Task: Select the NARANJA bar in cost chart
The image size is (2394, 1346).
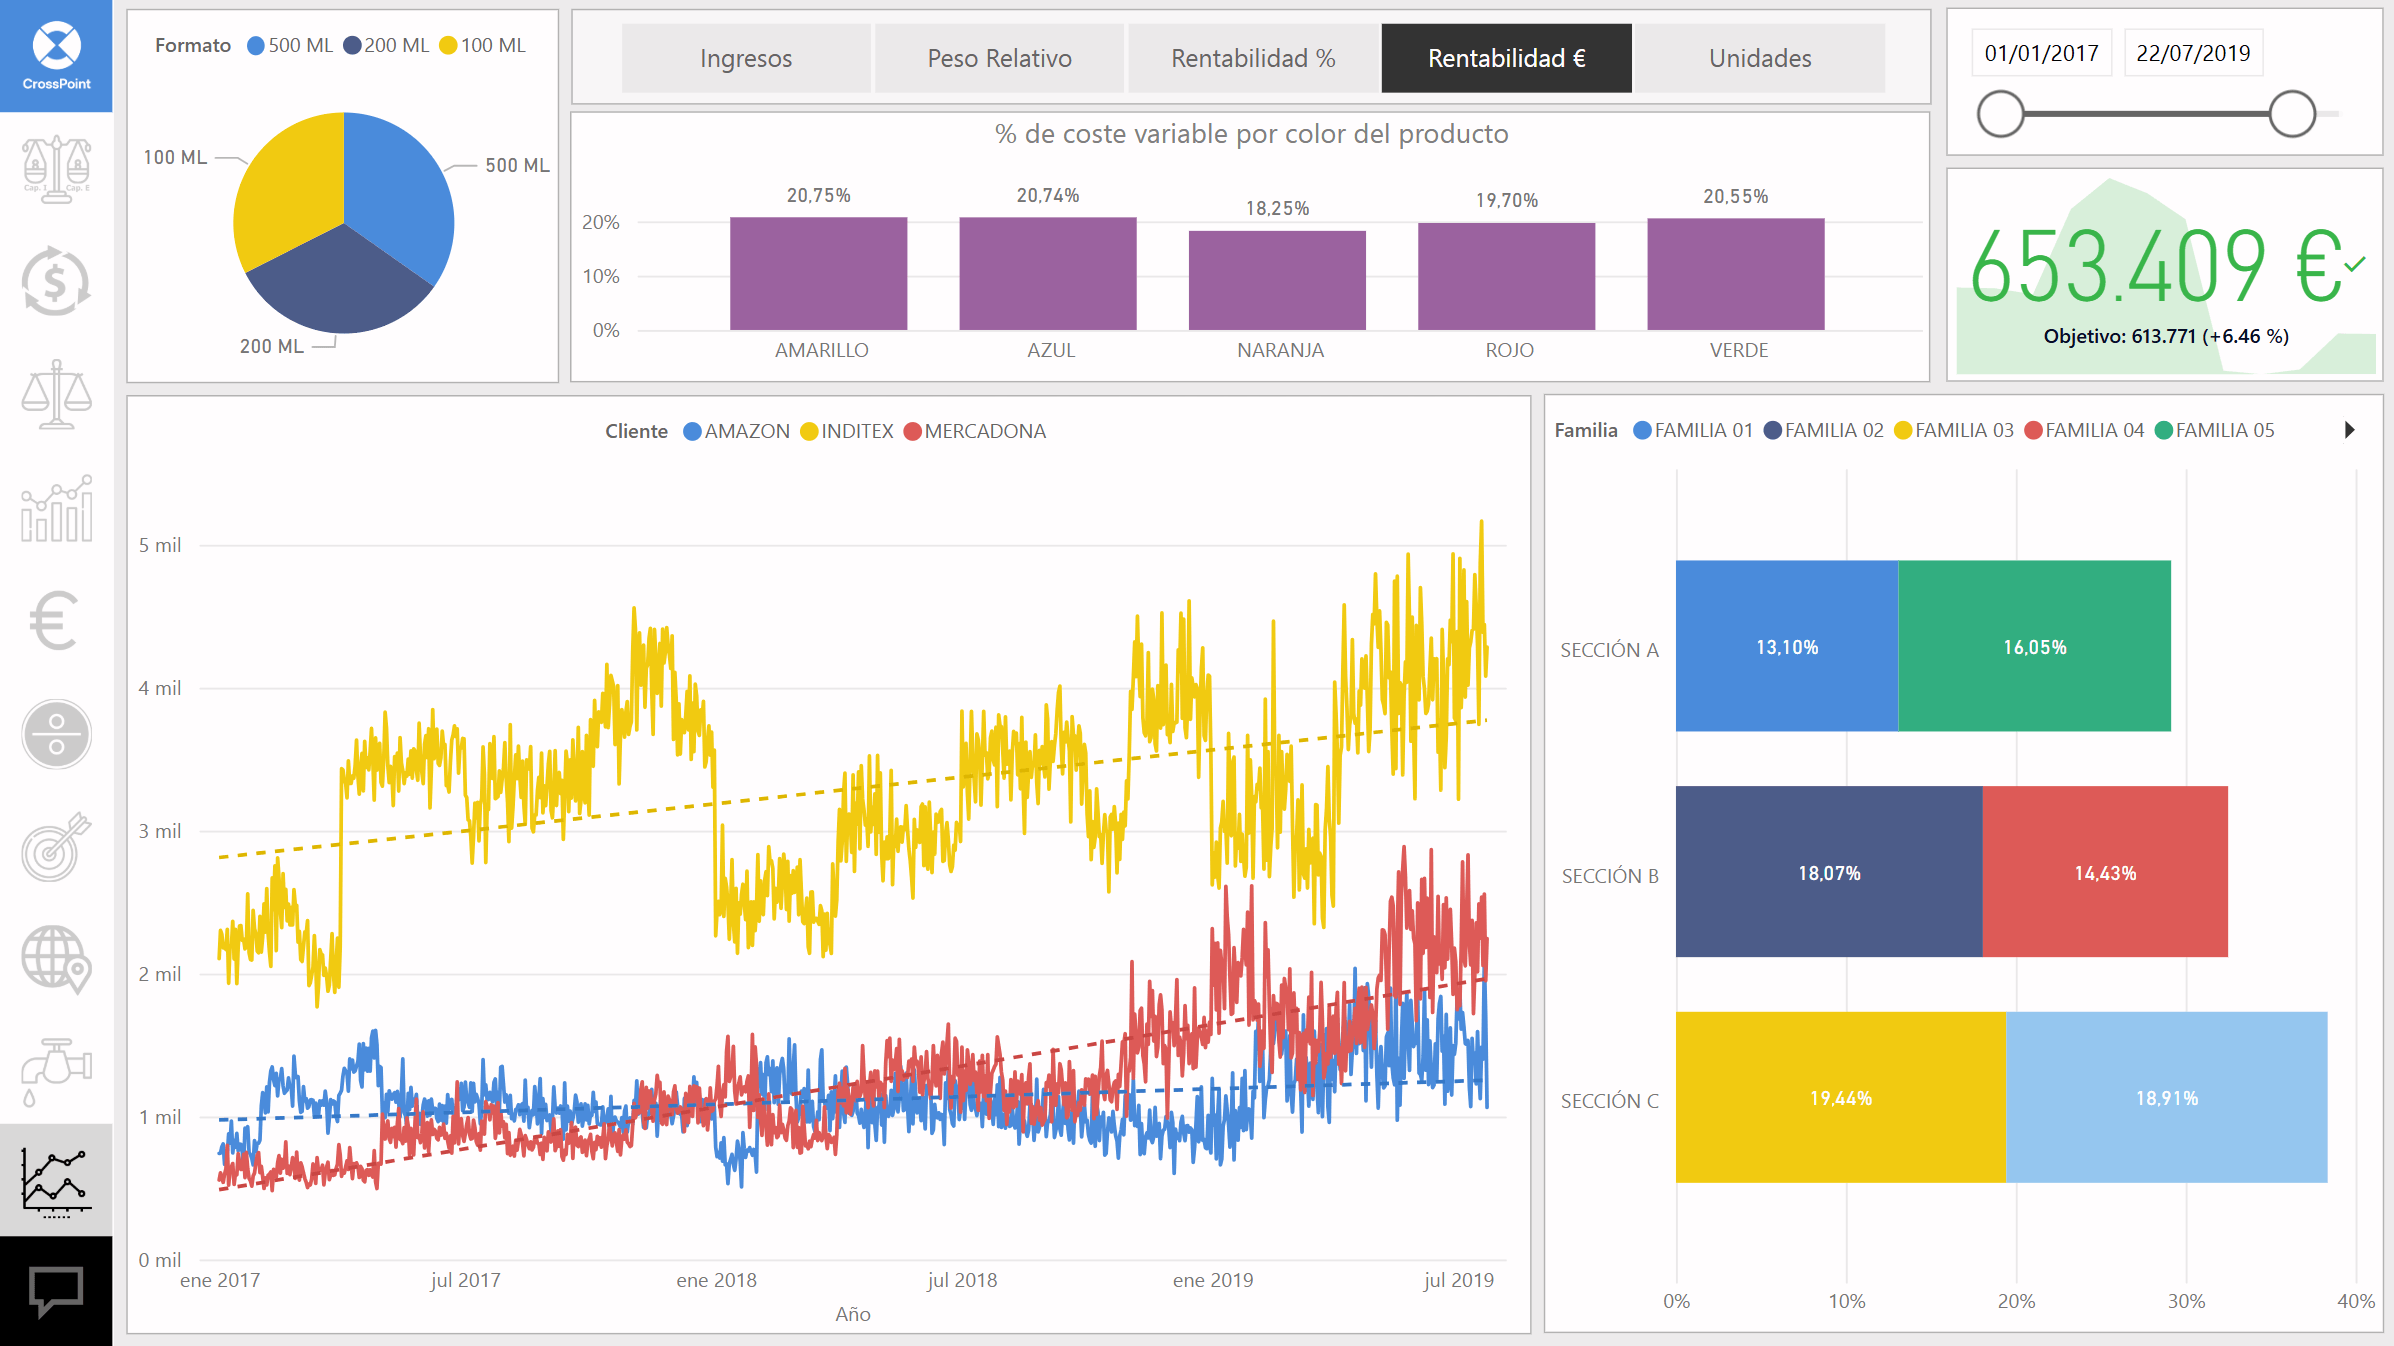Action: [x=1277, y=280]
